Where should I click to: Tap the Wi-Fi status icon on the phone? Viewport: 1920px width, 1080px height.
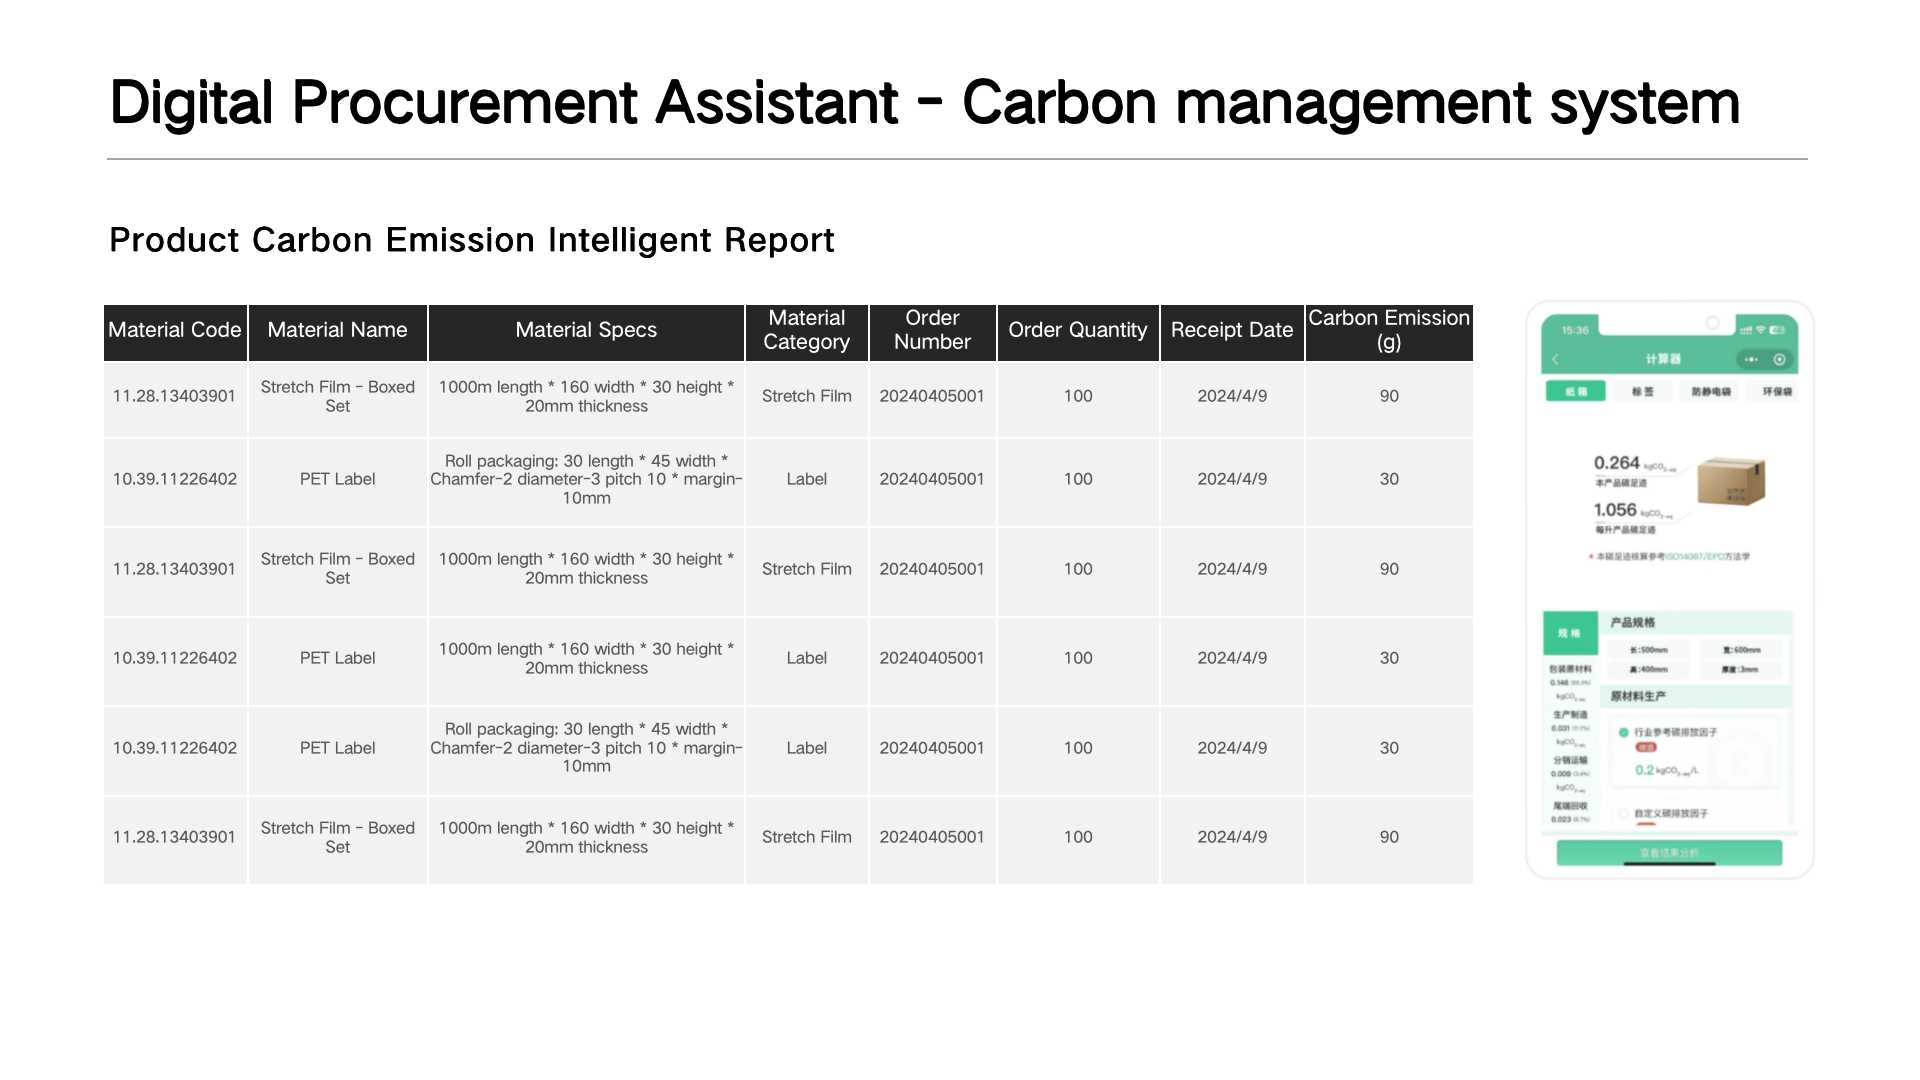[x=1761, y=329]
